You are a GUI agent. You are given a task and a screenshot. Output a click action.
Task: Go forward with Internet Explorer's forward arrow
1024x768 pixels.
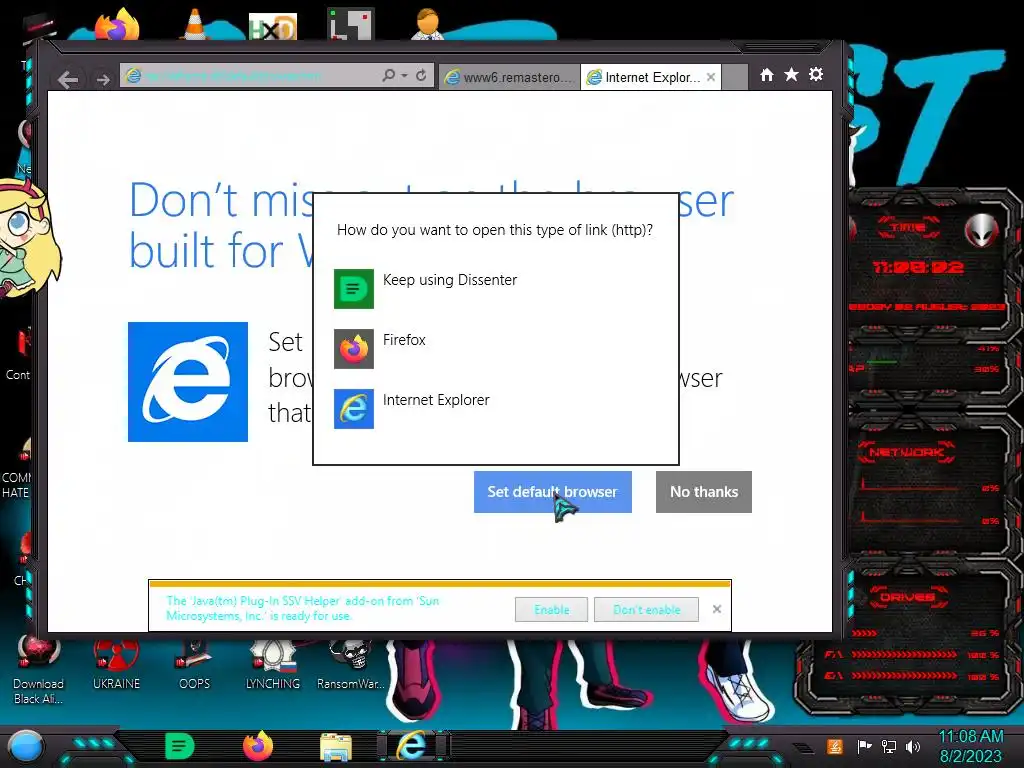(x=103, y=80)
